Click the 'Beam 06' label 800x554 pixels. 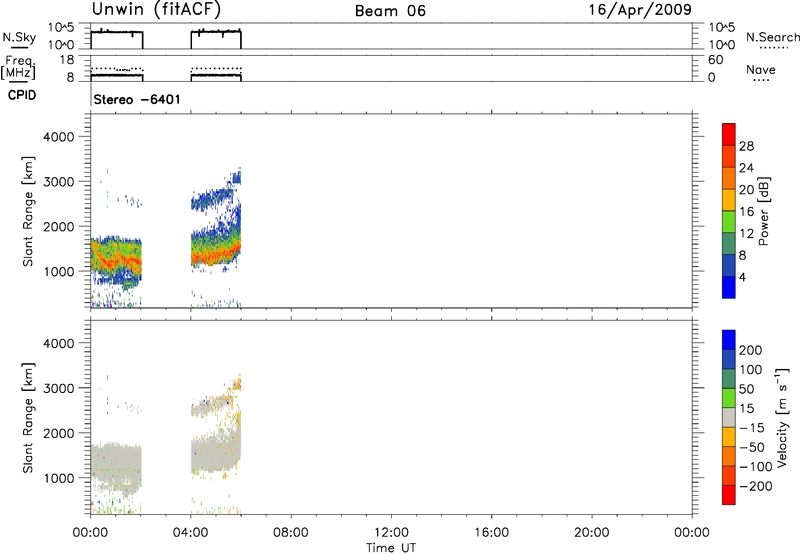point(390,11)
